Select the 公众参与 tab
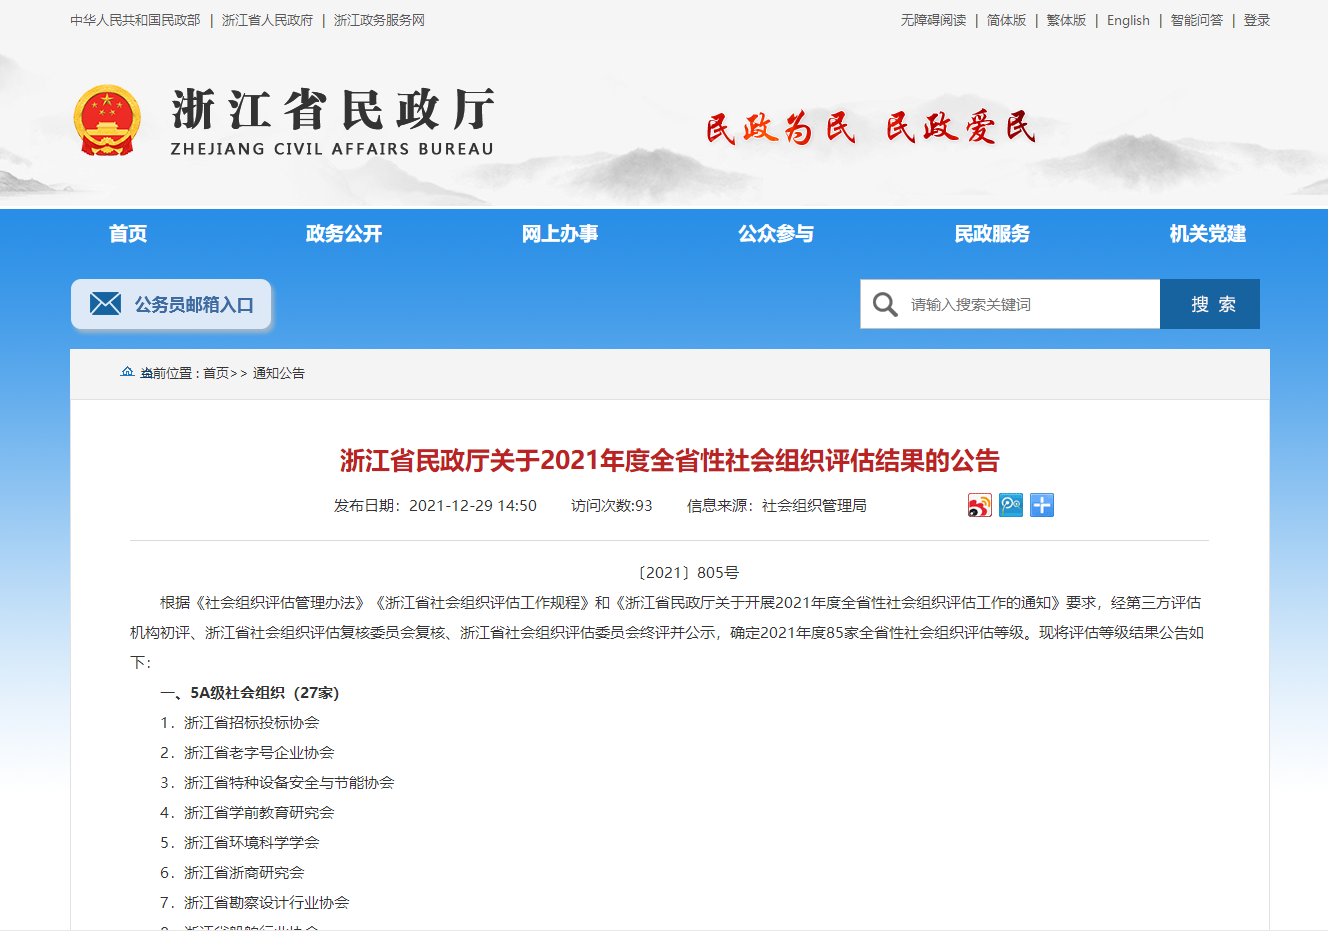 [x=777, y=233]
